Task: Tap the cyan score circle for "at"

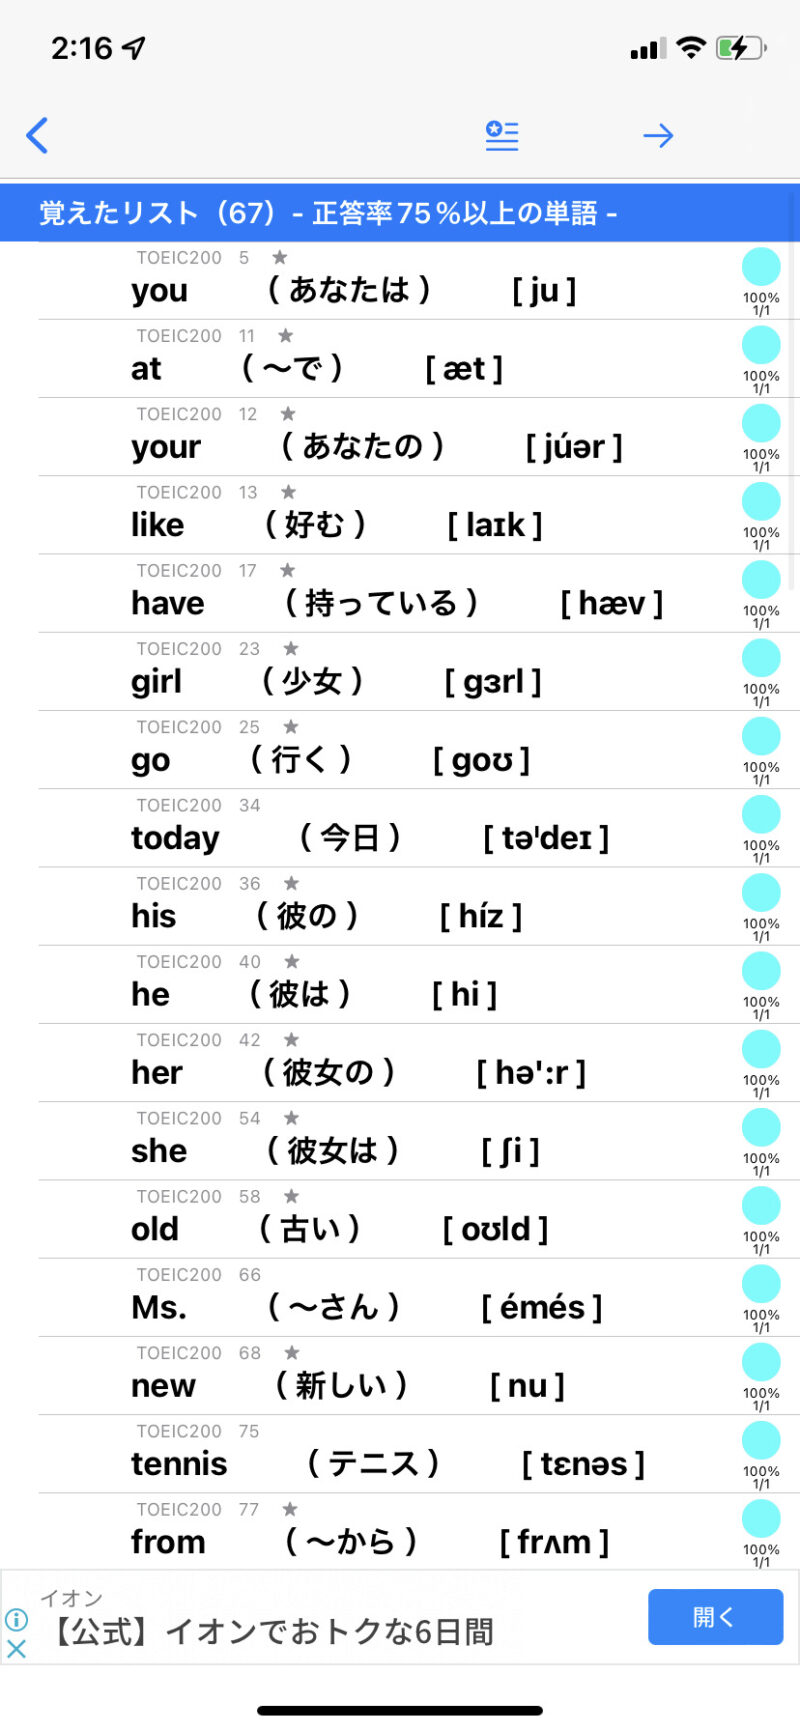Action: tap(761, 345)
